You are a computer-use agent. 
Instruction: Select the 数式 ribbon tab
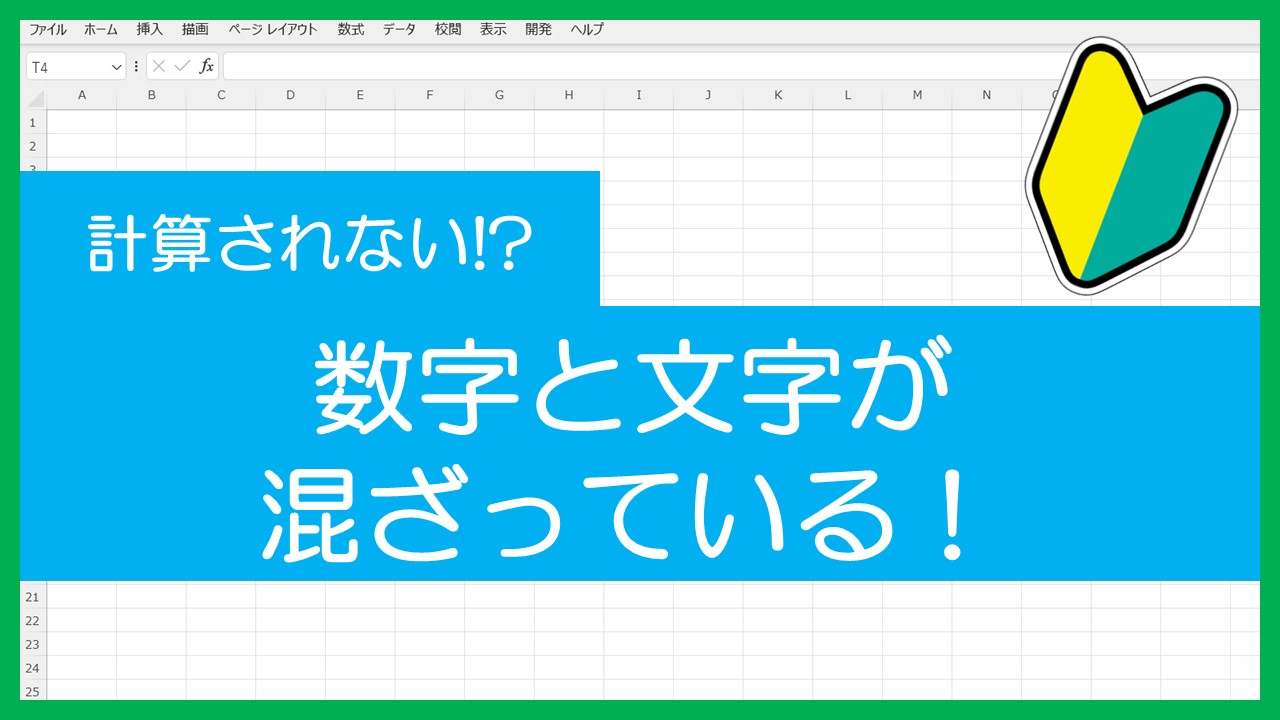coord(351,29)
